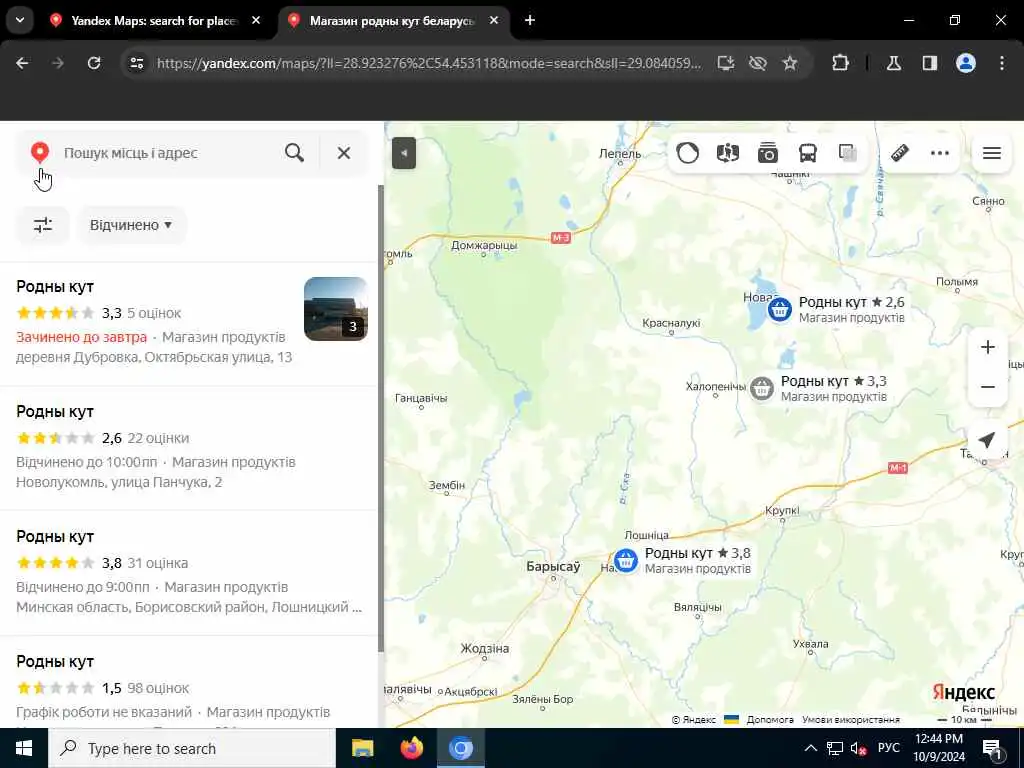Reload the current page
Image resolution: width=1024 pixels, height=768 pixels.
pos(94,63)
